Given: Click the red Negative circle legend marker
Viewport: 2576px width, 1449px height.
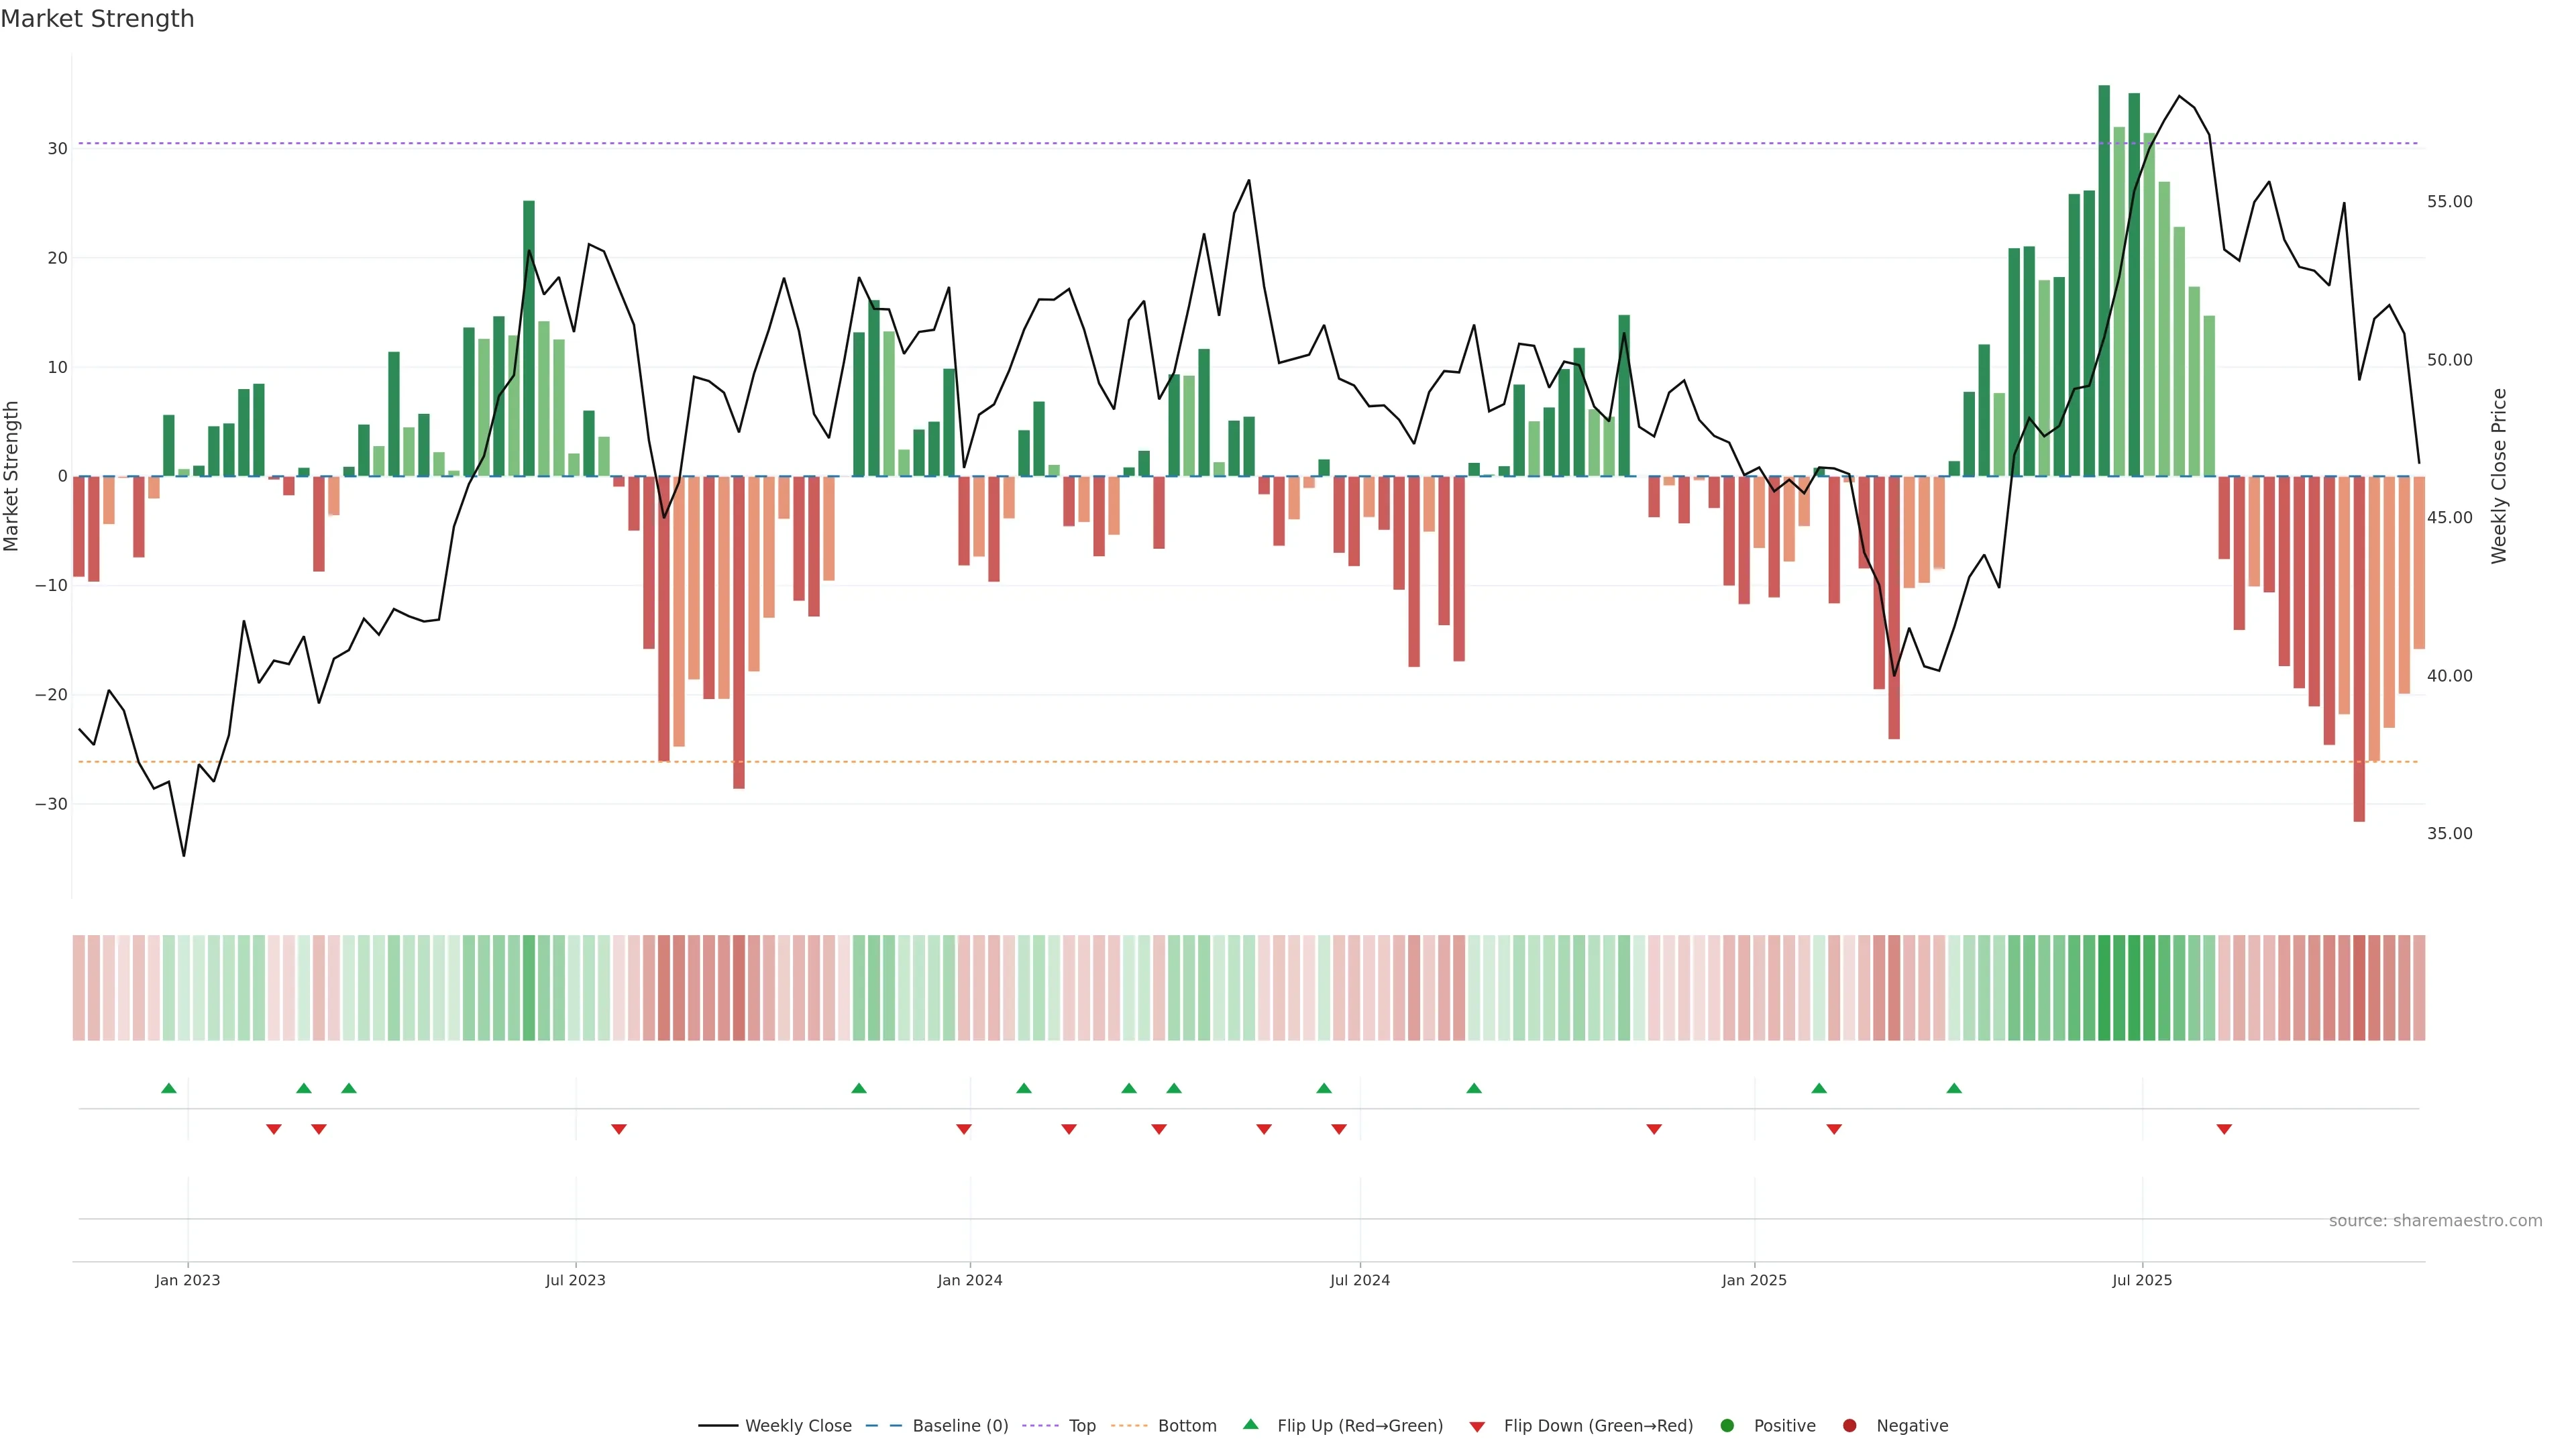Looking at the screenshot, I should (x=1849, y=1426).
